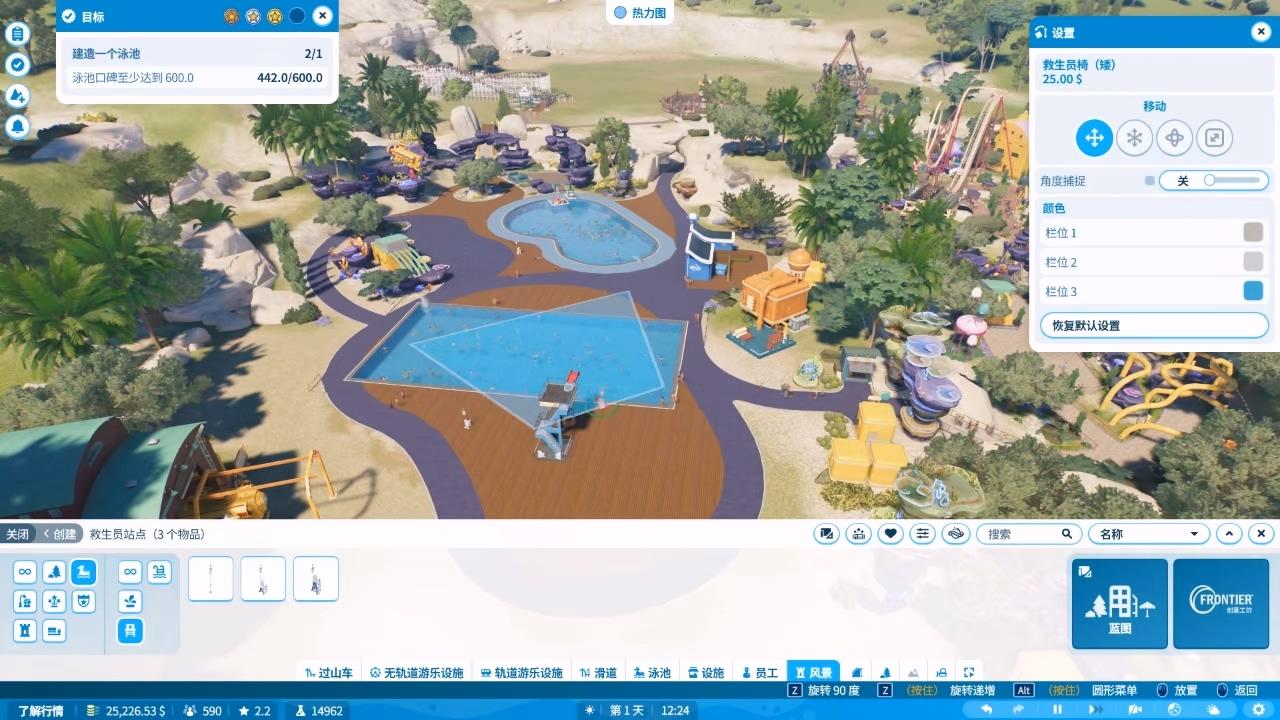Pause the game with pause button
This screenshot has width=1280, height=720.
[1057, 710]
